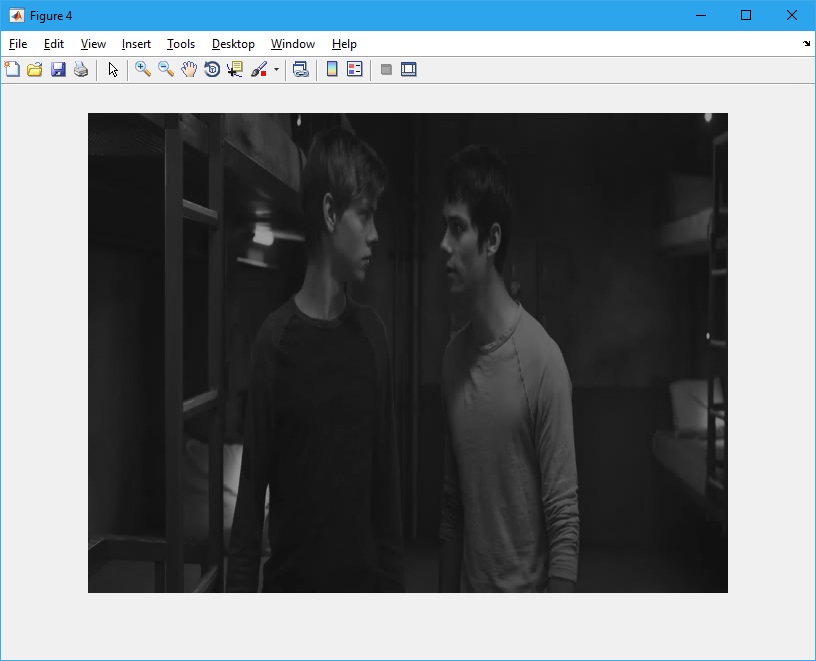This screenshot has width=816, height=661.
Task: Open the Insert menu
Action: (136, 44)
